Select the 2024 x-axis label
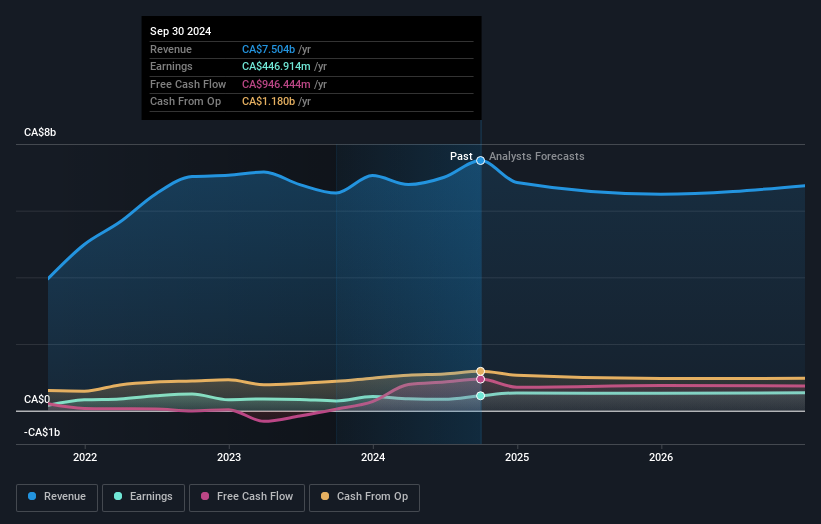 tap(373, 457)
